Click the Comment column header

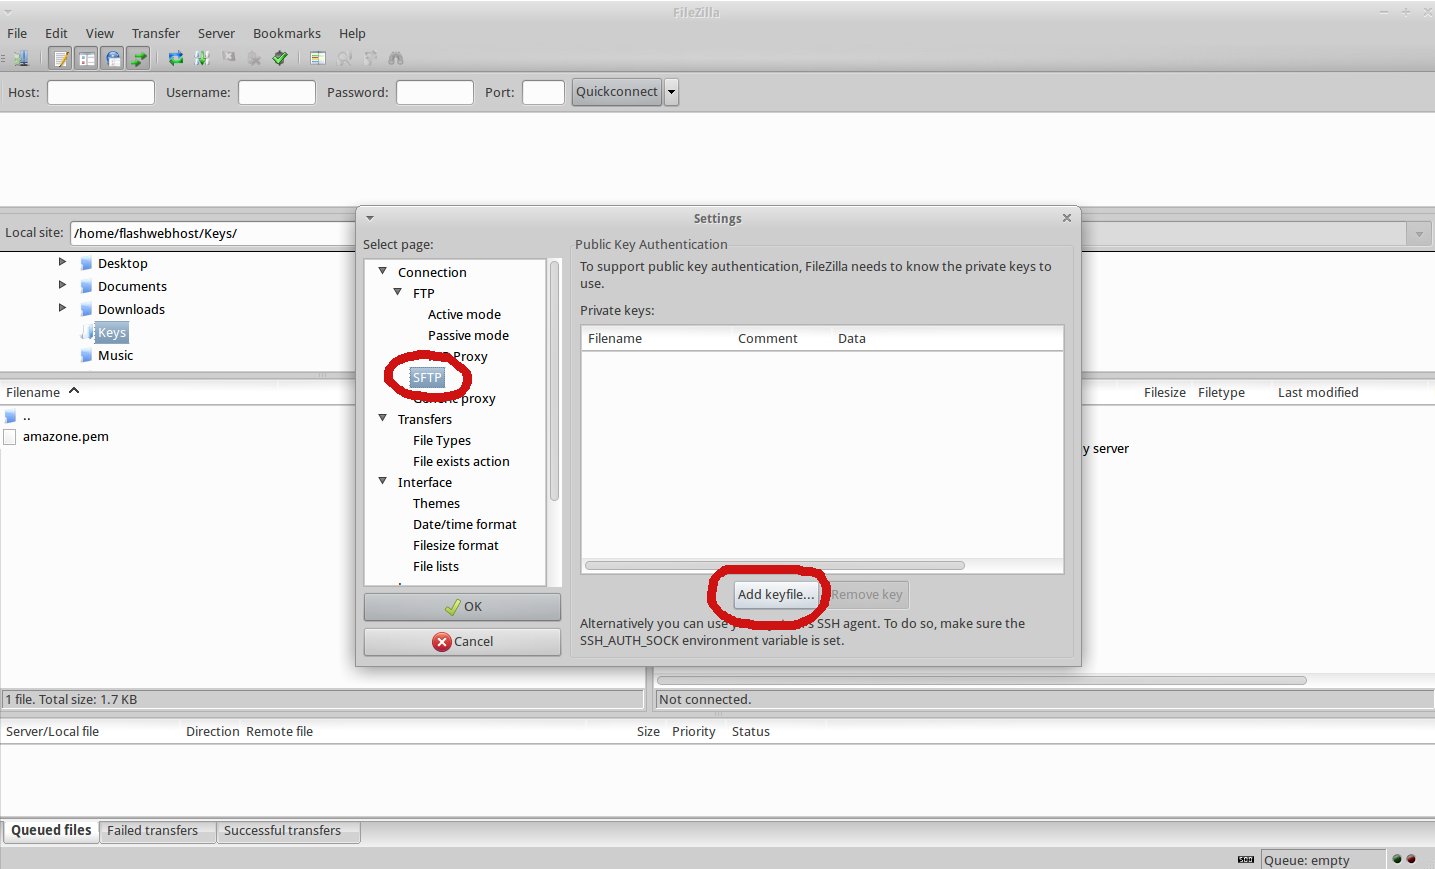[x=768, y=339]
